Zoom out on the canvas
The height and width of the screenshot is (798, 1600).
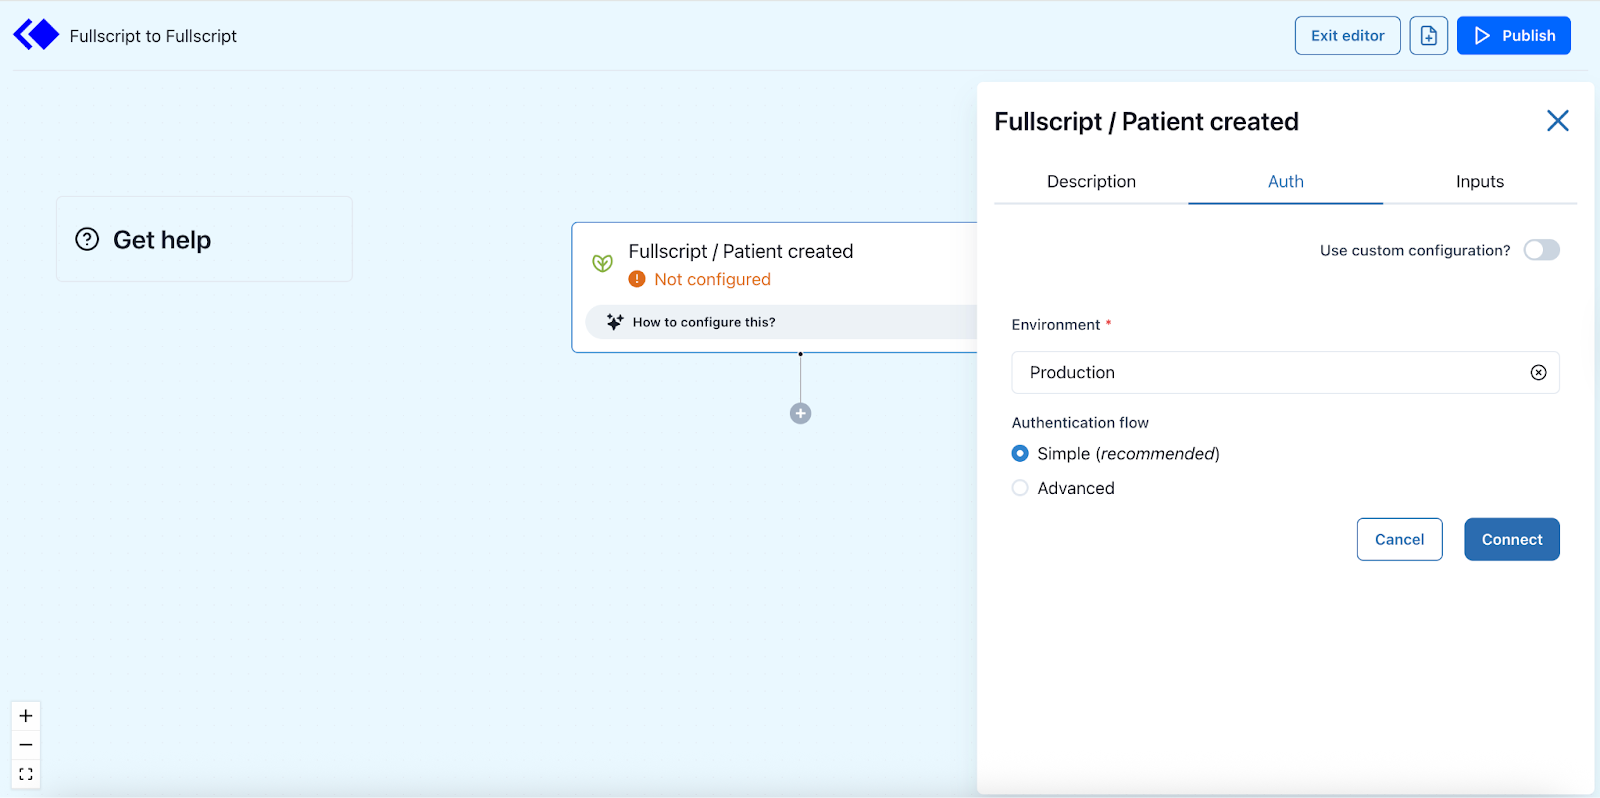tap(26, 745)
